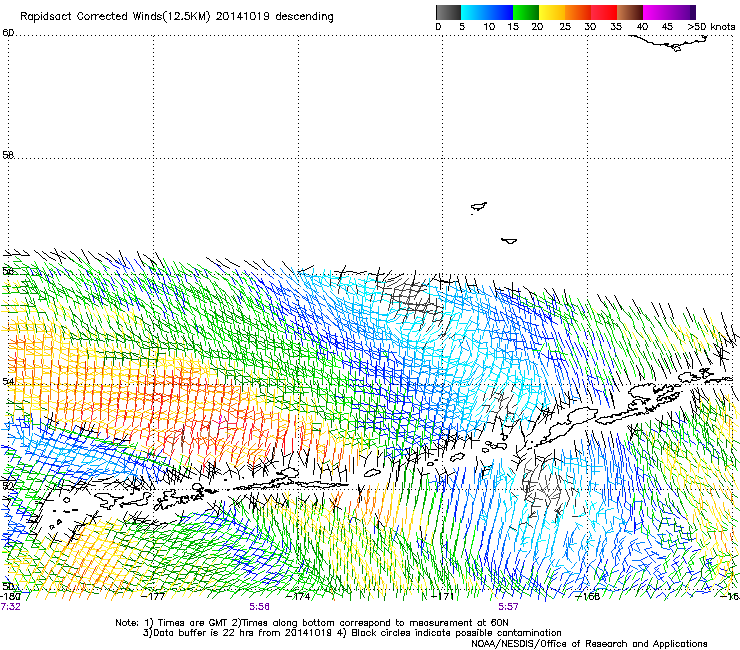Click the brown 35-40 knots legend swatch

630,12
